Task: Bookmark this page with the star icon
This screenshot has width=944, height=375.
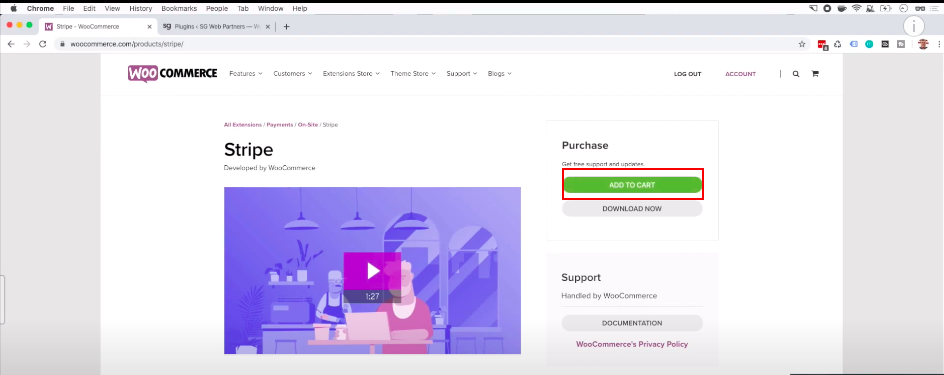Action: [x=802, y=44]
